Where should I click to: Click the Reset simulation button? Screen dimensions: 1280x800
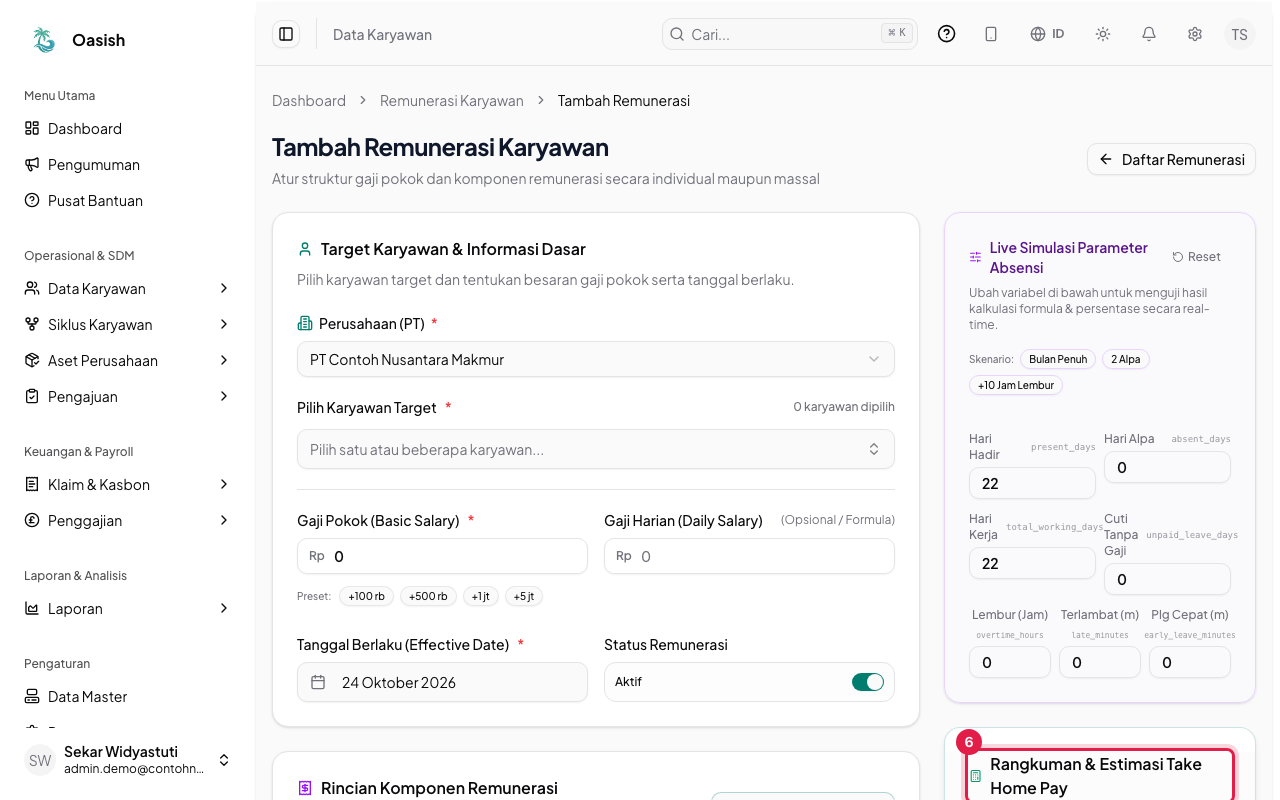(1197, 257)
